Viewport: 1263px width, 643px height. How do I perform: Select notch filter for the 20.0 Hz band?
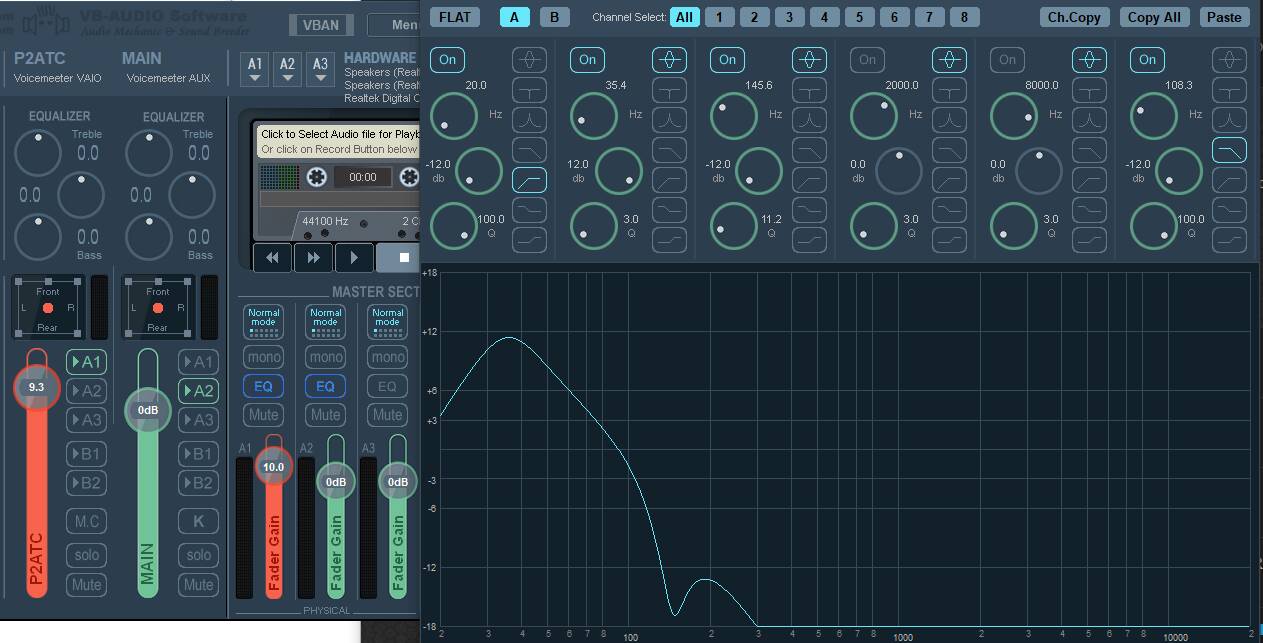(530, 90)
